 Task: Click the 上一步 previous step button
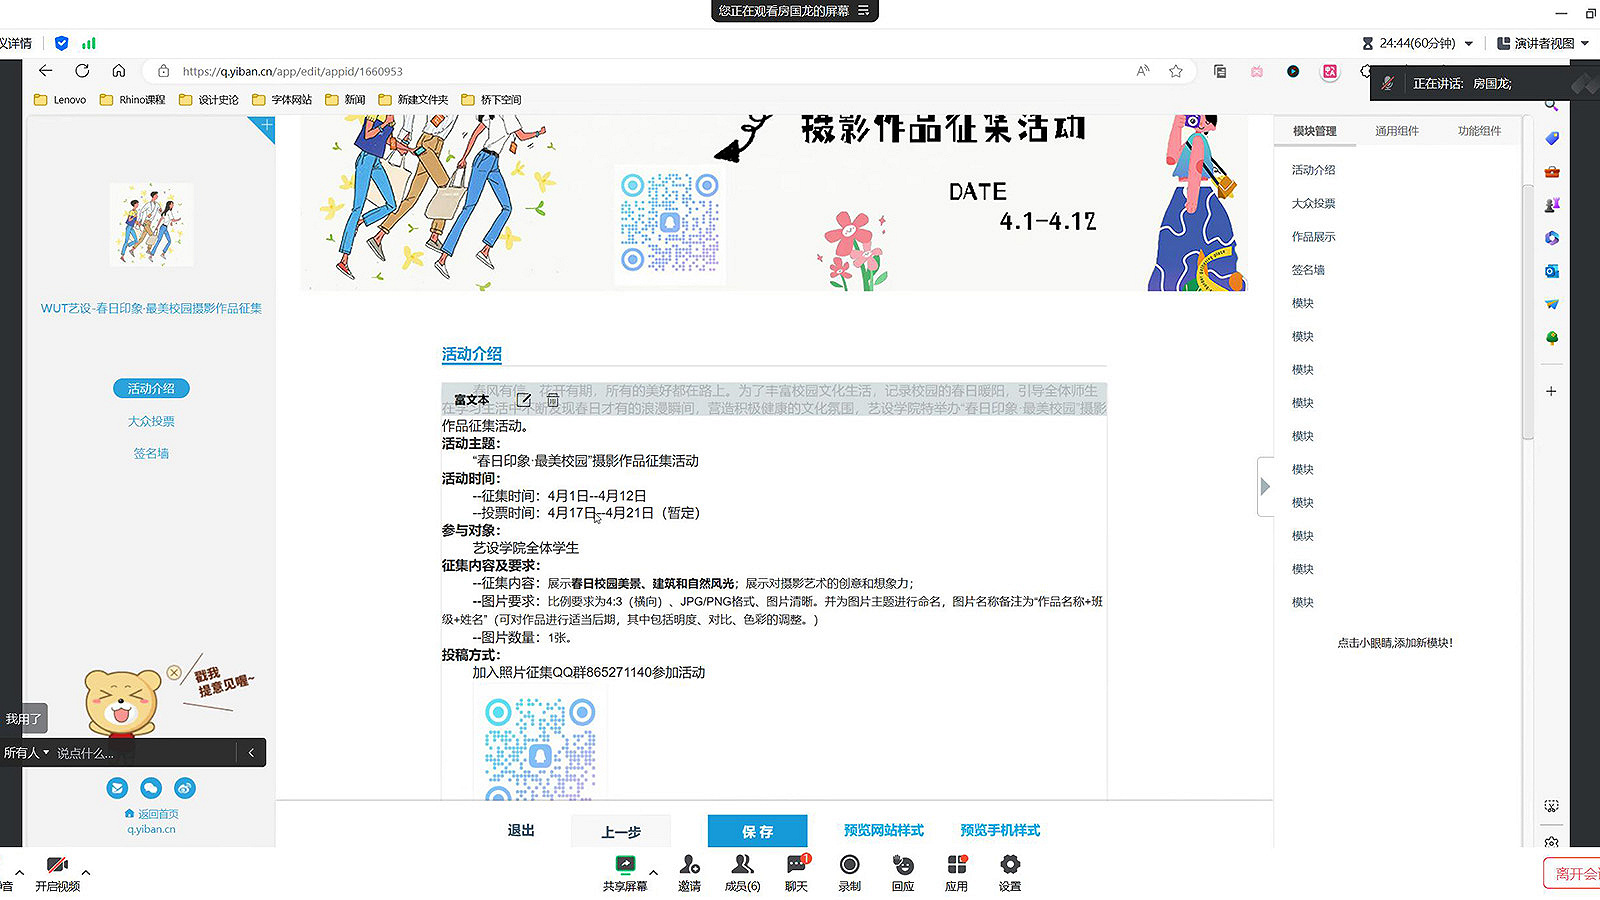621,831
